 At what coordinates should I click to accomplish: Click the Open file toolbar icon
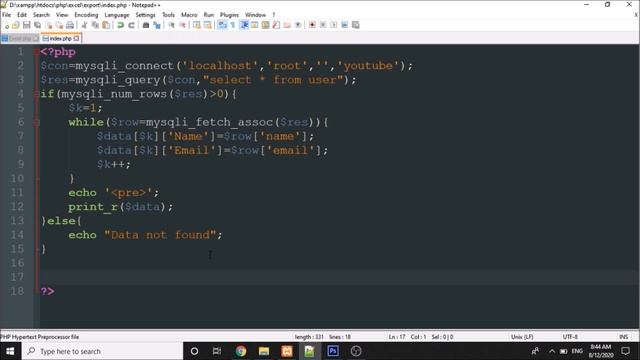pos(16,25)
